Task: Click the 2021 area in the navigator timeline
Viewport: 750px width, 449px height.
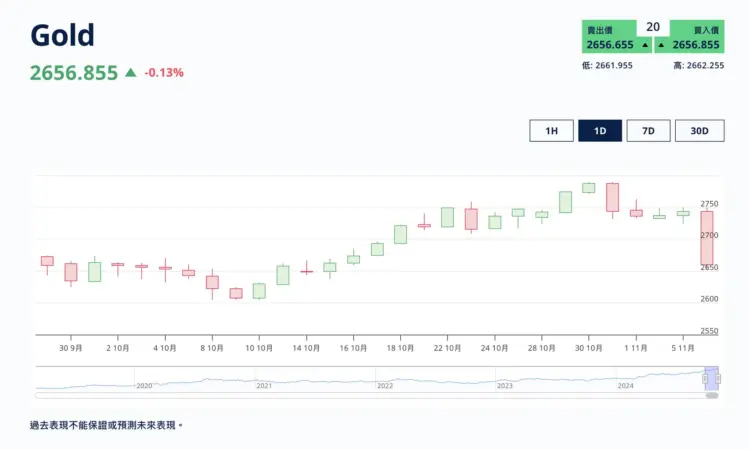Action: tap(264, 385)
